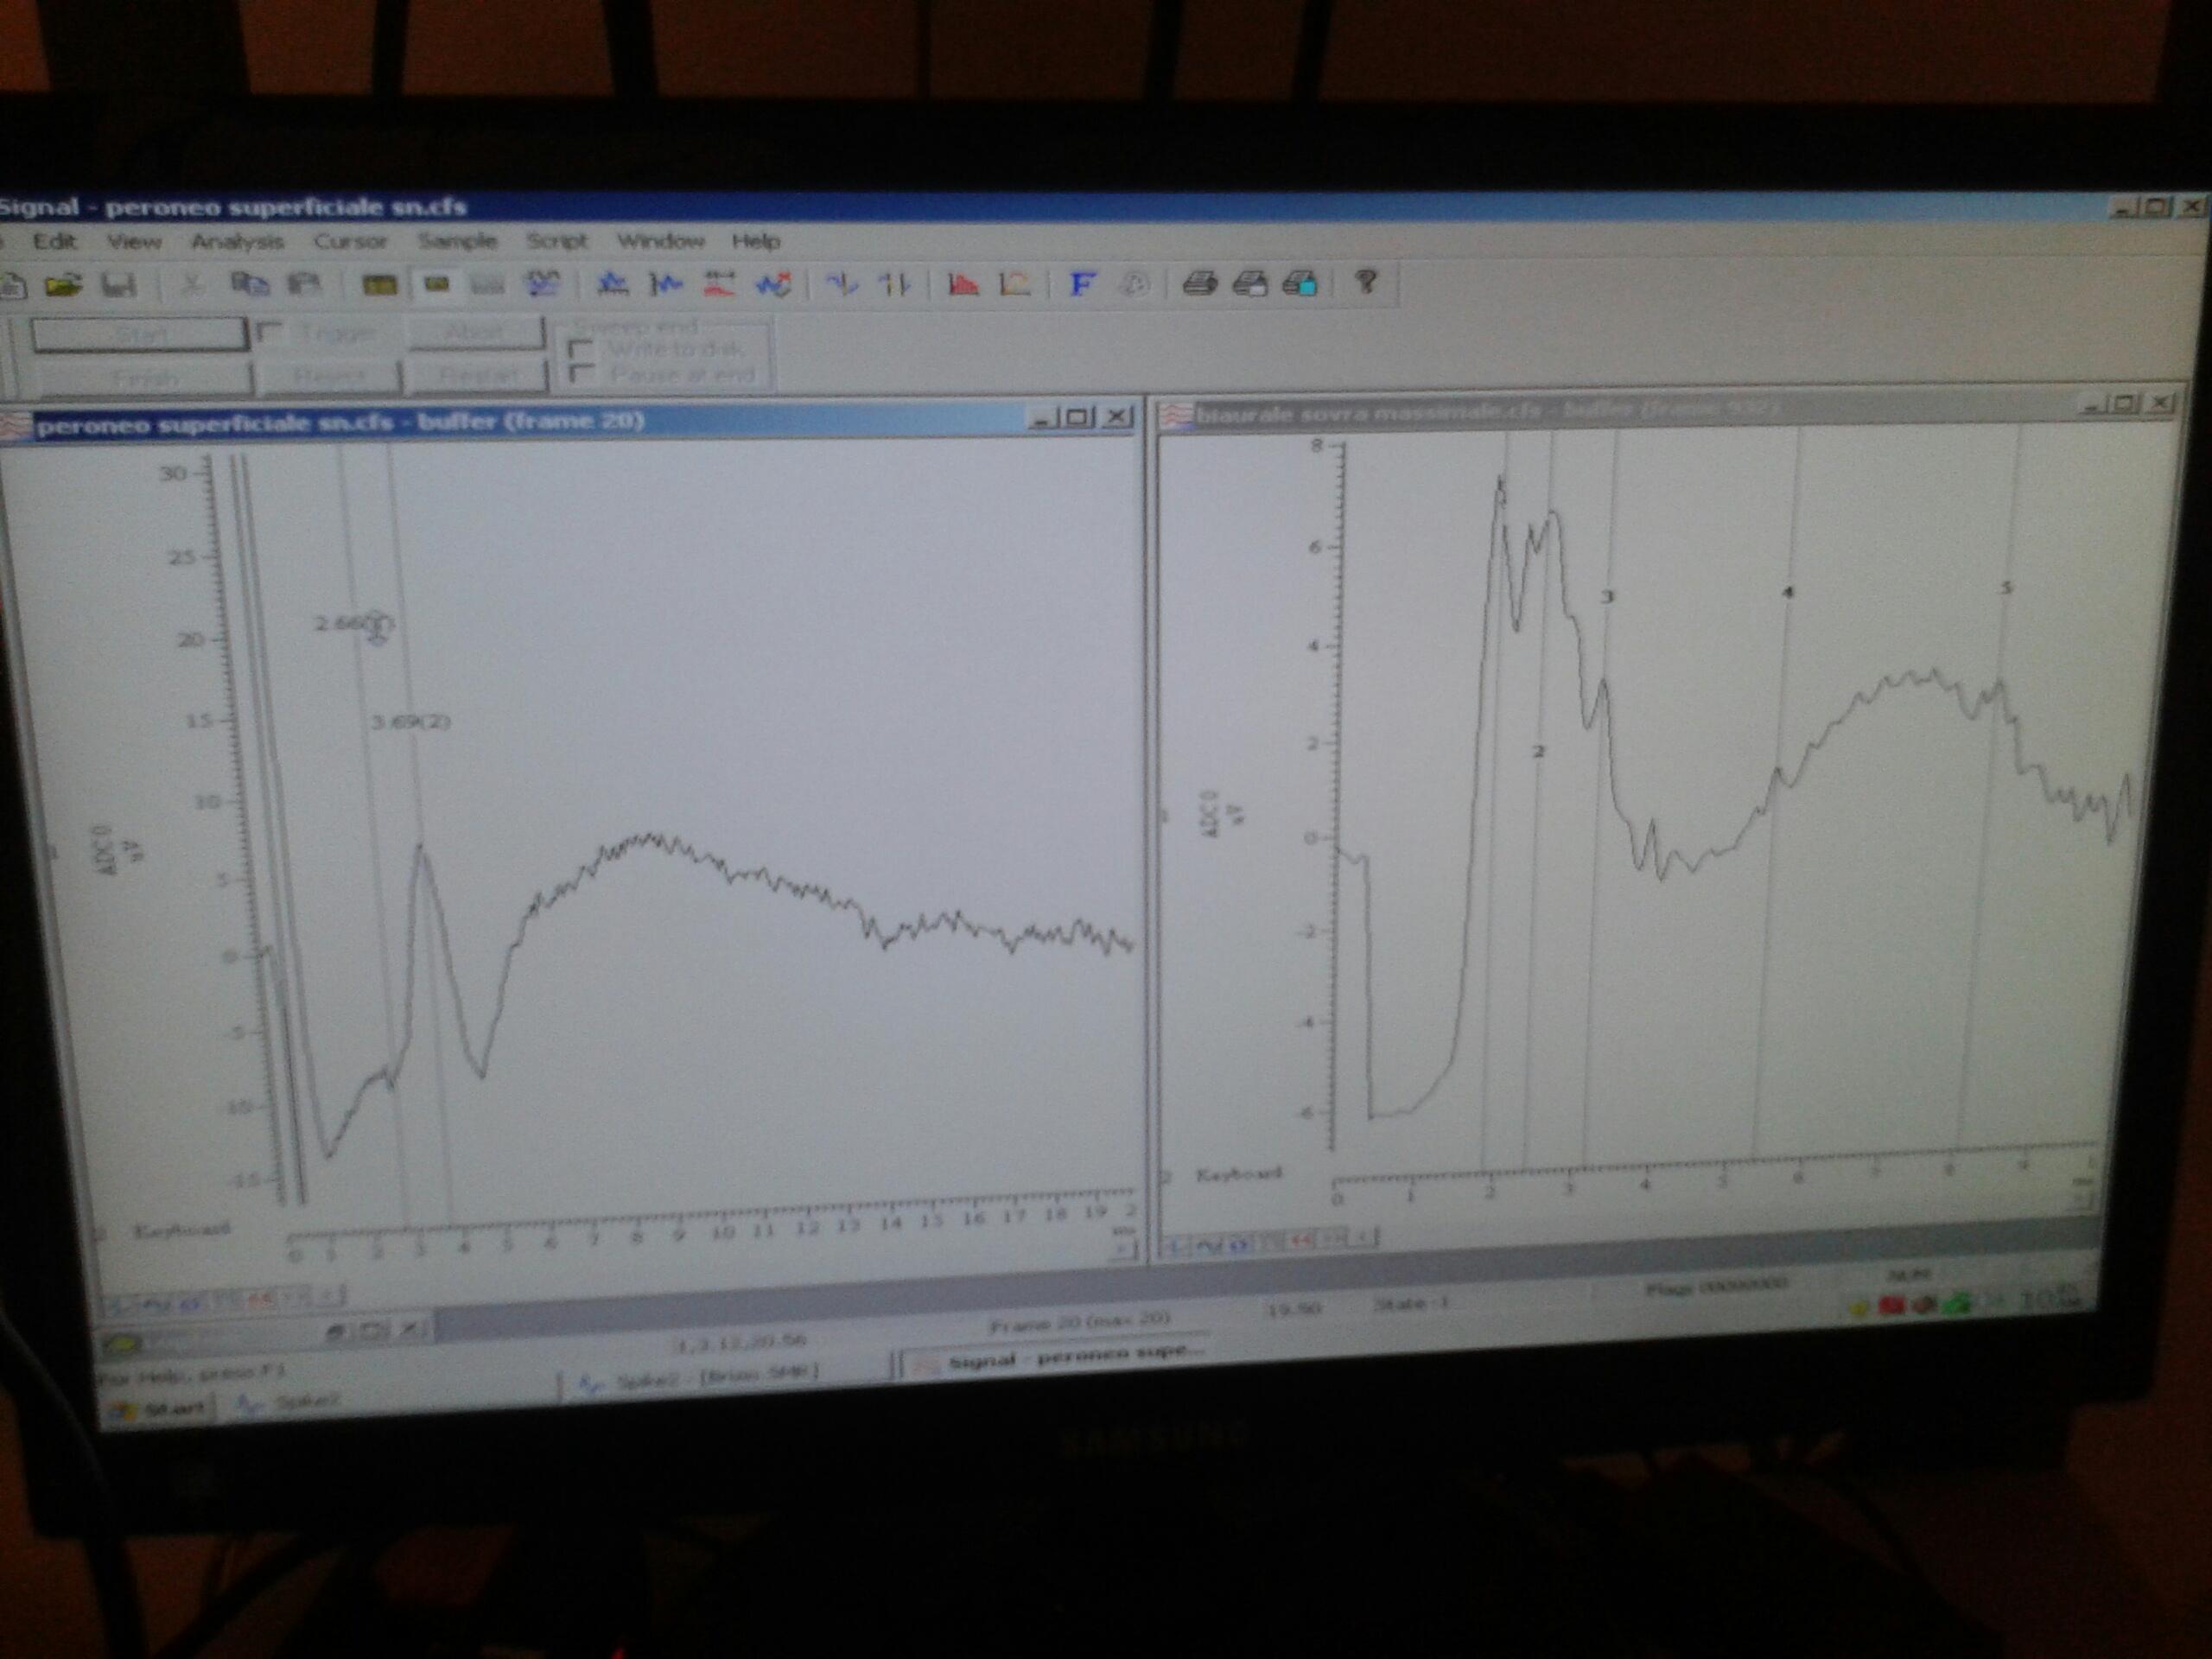Click the Open file folder icon

62,286
